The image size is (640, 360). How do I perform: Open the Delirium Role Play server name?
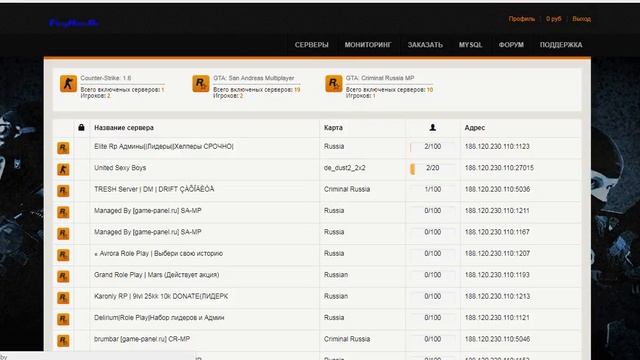click(159, 318)
